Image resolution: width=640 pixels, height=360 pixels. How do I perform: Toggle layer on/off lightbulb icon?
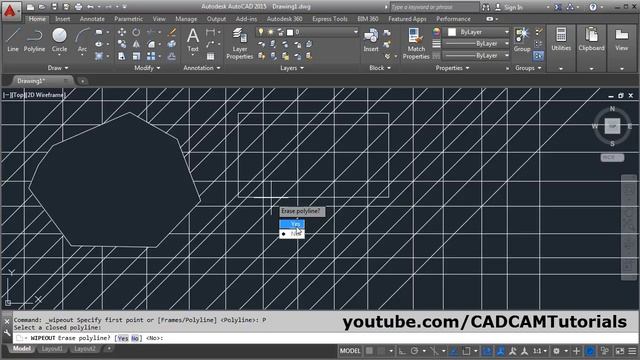point(261,32)
